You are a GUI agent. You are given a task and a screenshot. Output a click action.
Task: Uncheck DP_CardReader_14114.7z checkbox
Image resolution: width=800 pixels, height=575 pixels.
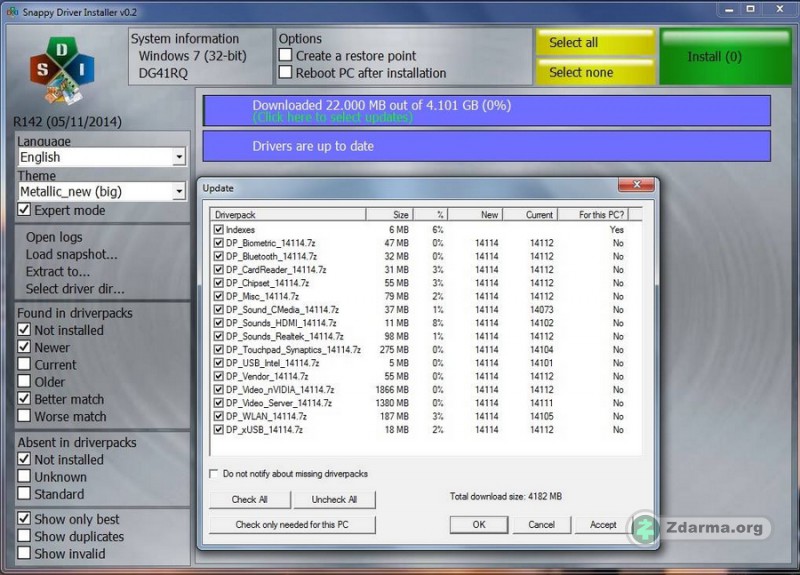click(218, 269)
